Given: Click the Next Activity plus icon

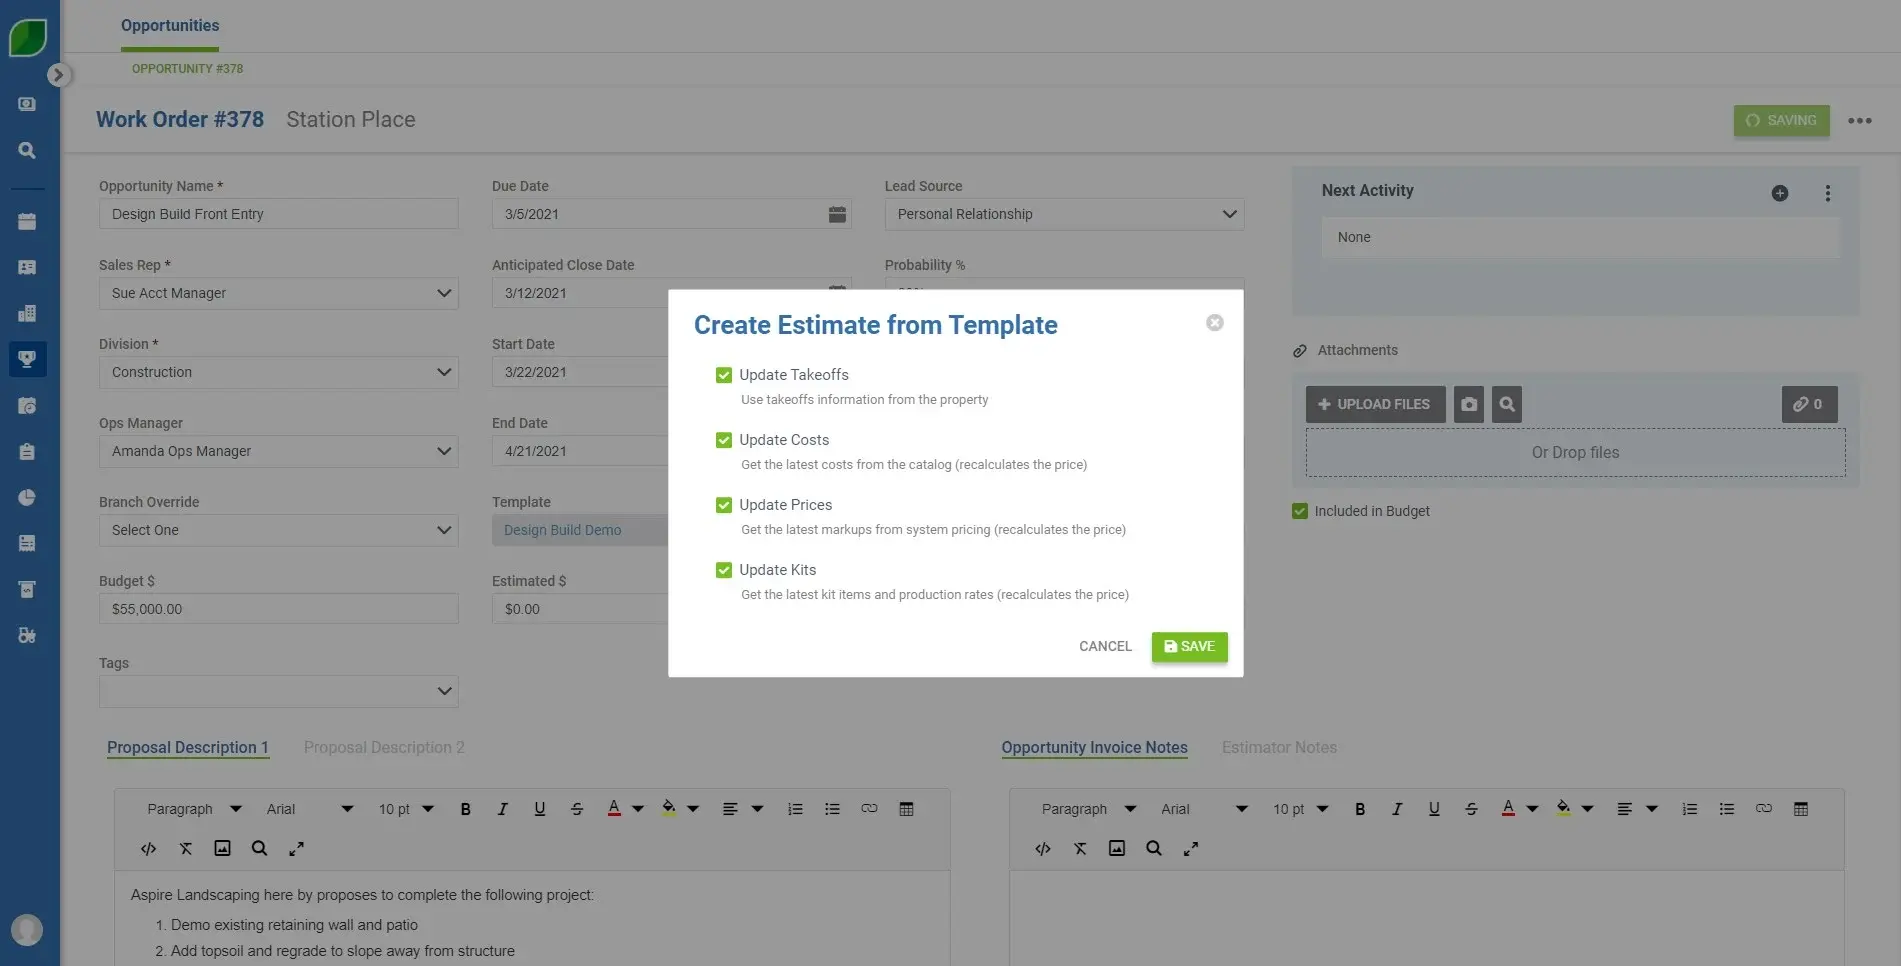Looking at the screenshot, I should (x=1780, y=193).
